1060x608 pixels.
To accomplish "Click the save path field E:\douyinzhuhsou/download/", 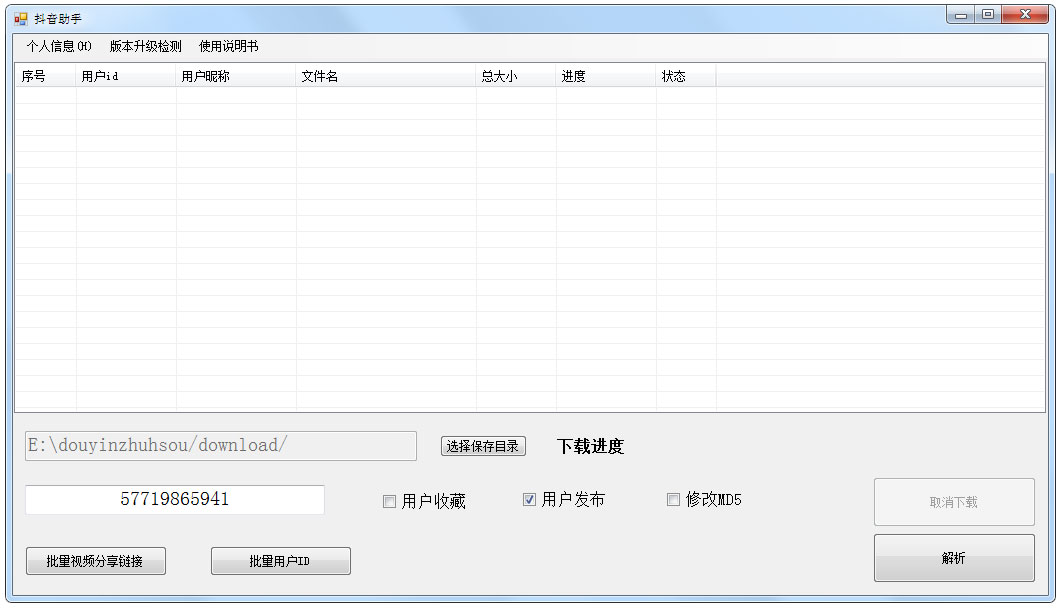I will [x=220, y=446].
